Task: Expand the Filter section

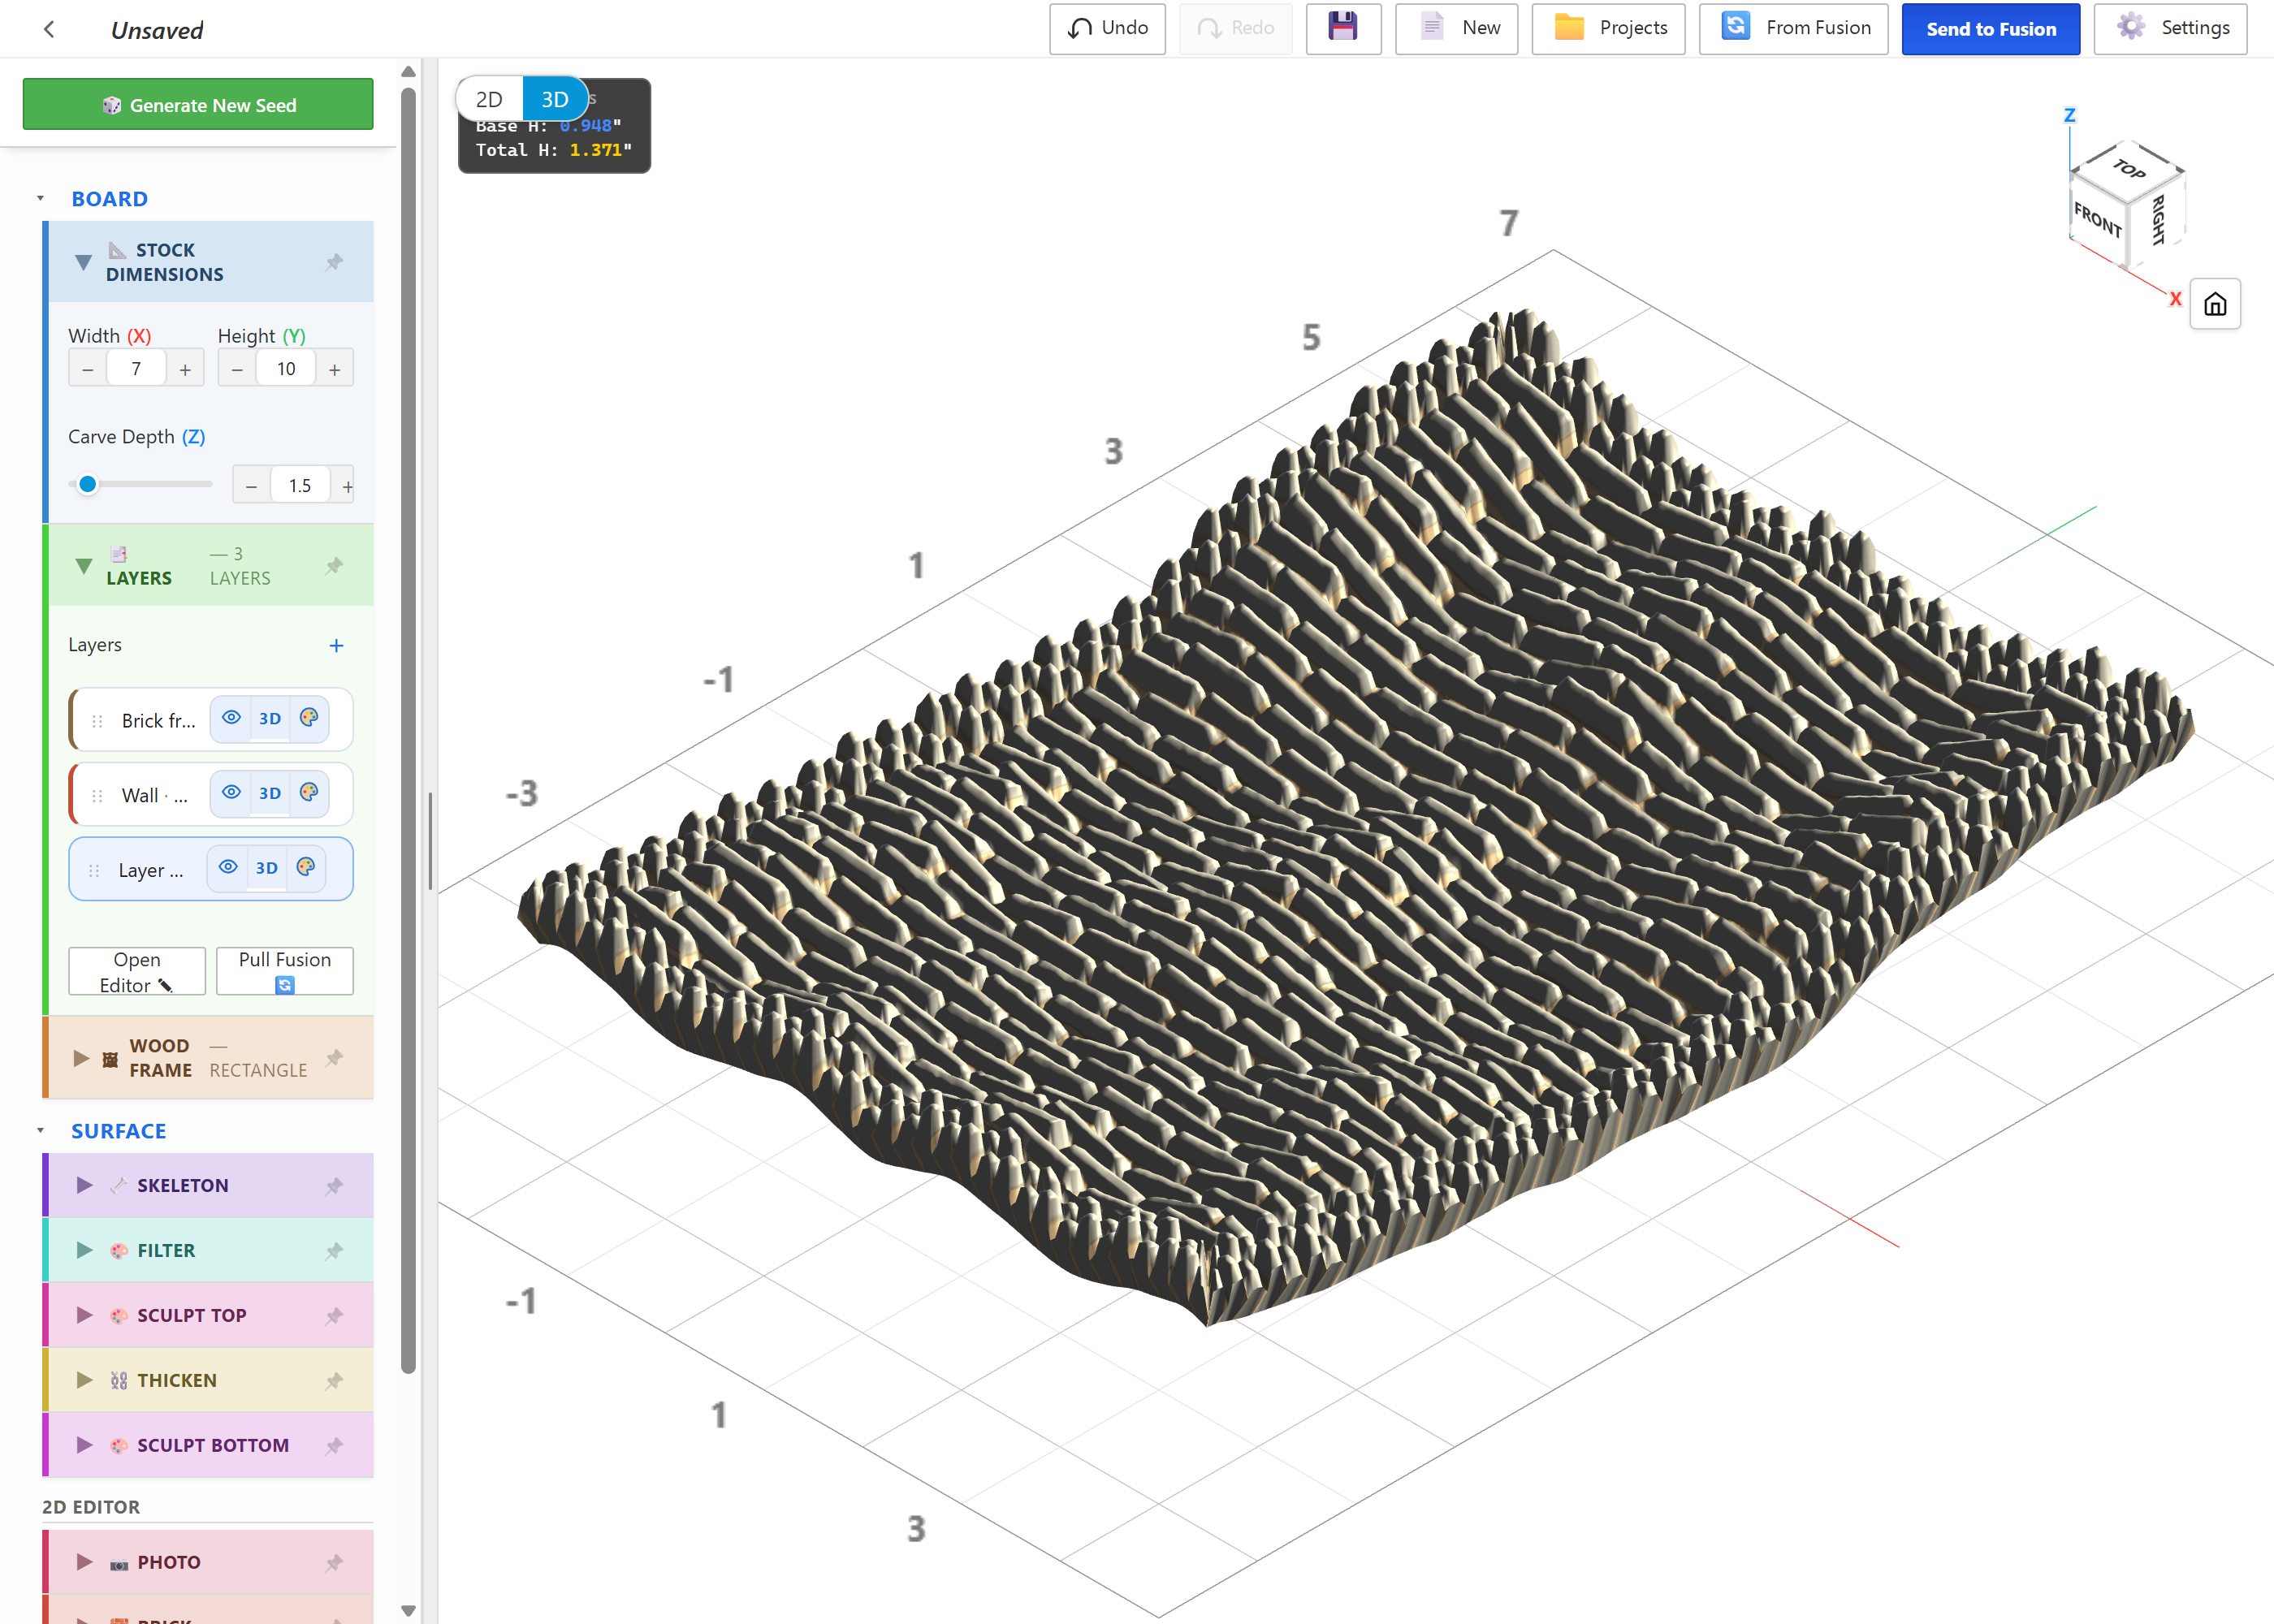Action: [x=85, y=1251]
